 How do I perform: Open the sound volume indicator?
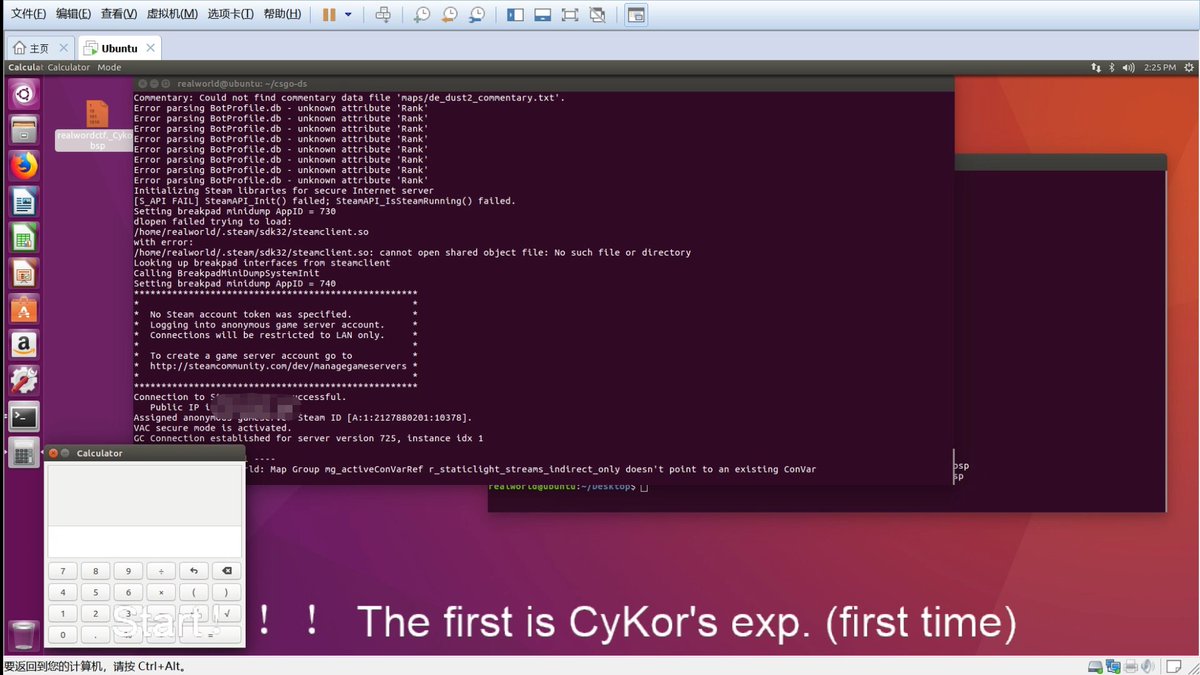(x=1129, y=67)
